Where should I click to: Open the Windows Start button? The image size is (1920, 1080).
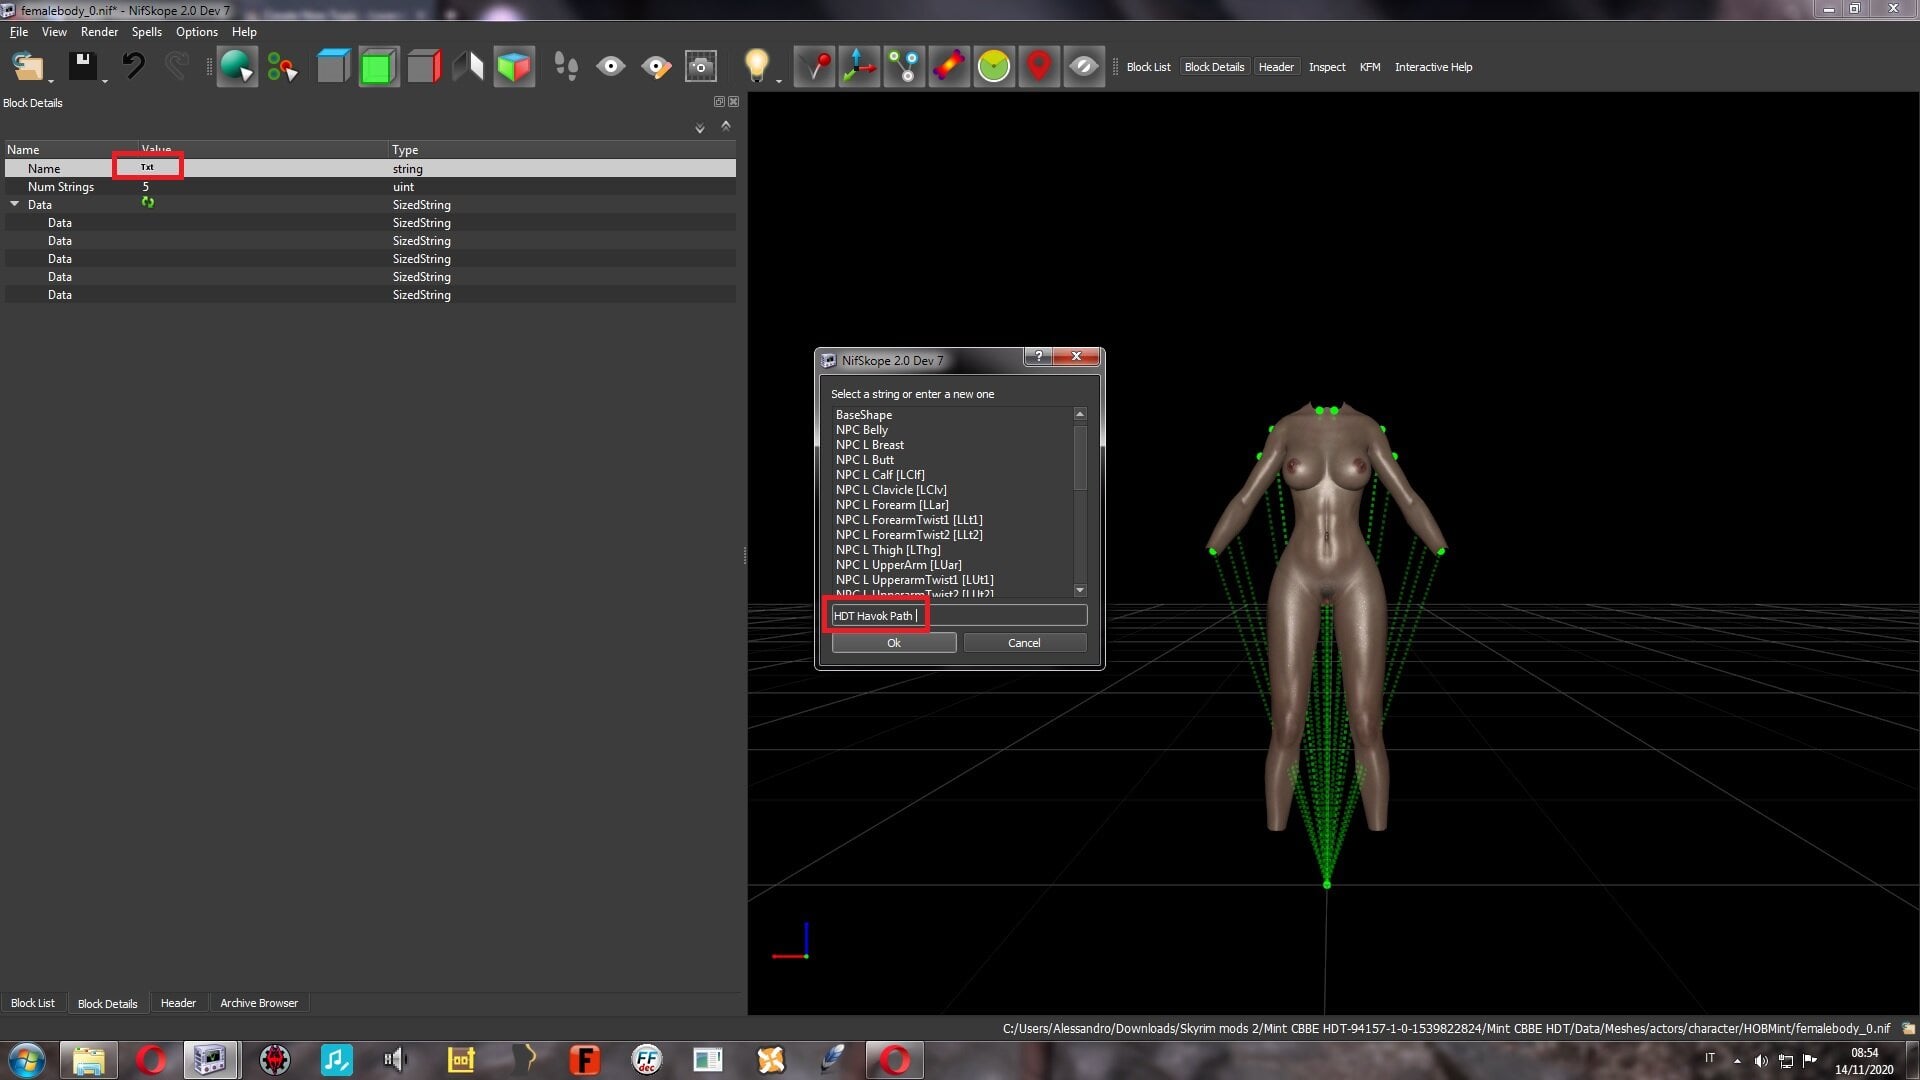tap(26, 1060)
